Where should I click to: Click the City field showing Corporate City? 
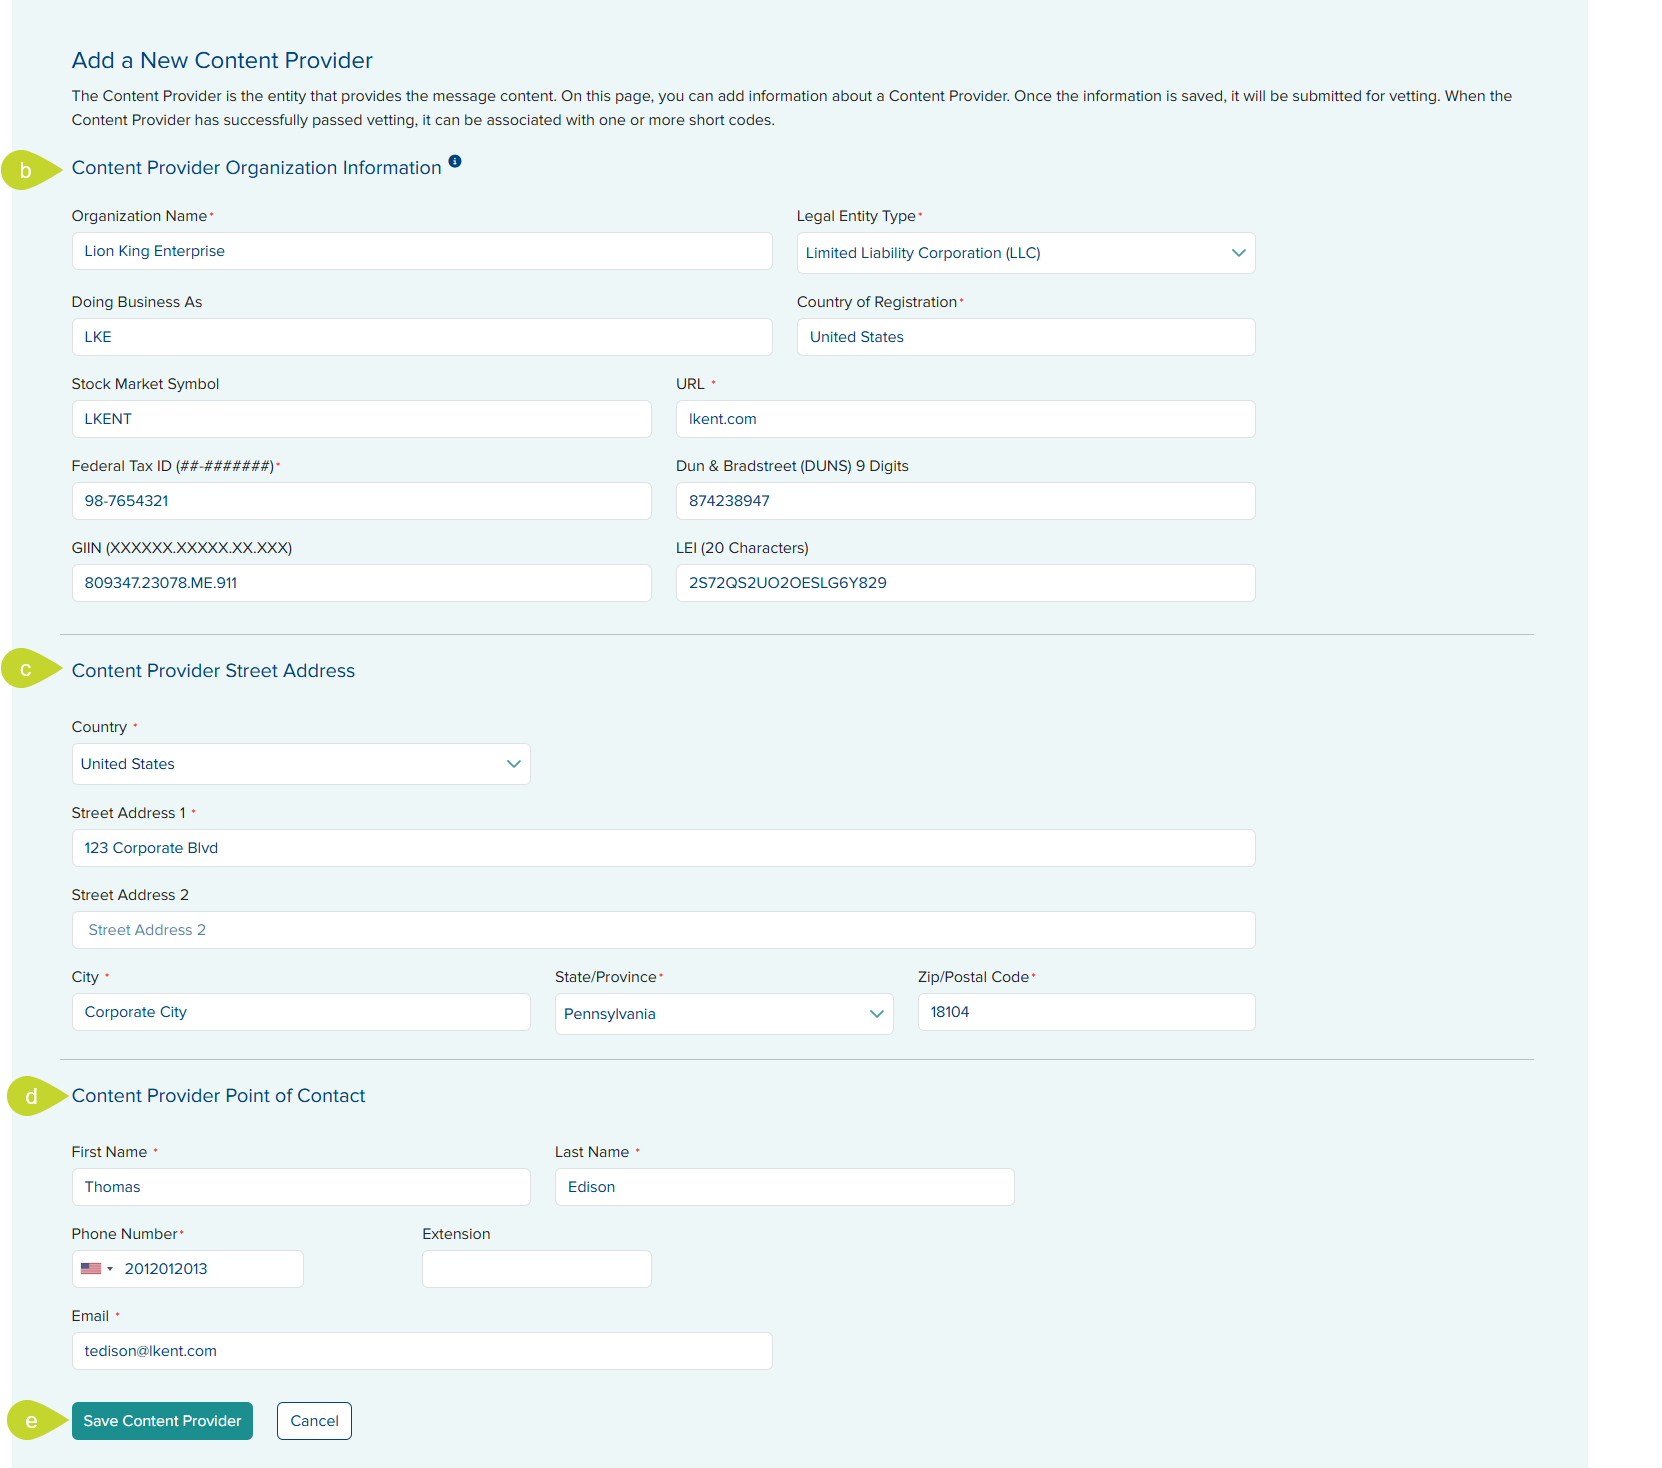click(301, 1012)
